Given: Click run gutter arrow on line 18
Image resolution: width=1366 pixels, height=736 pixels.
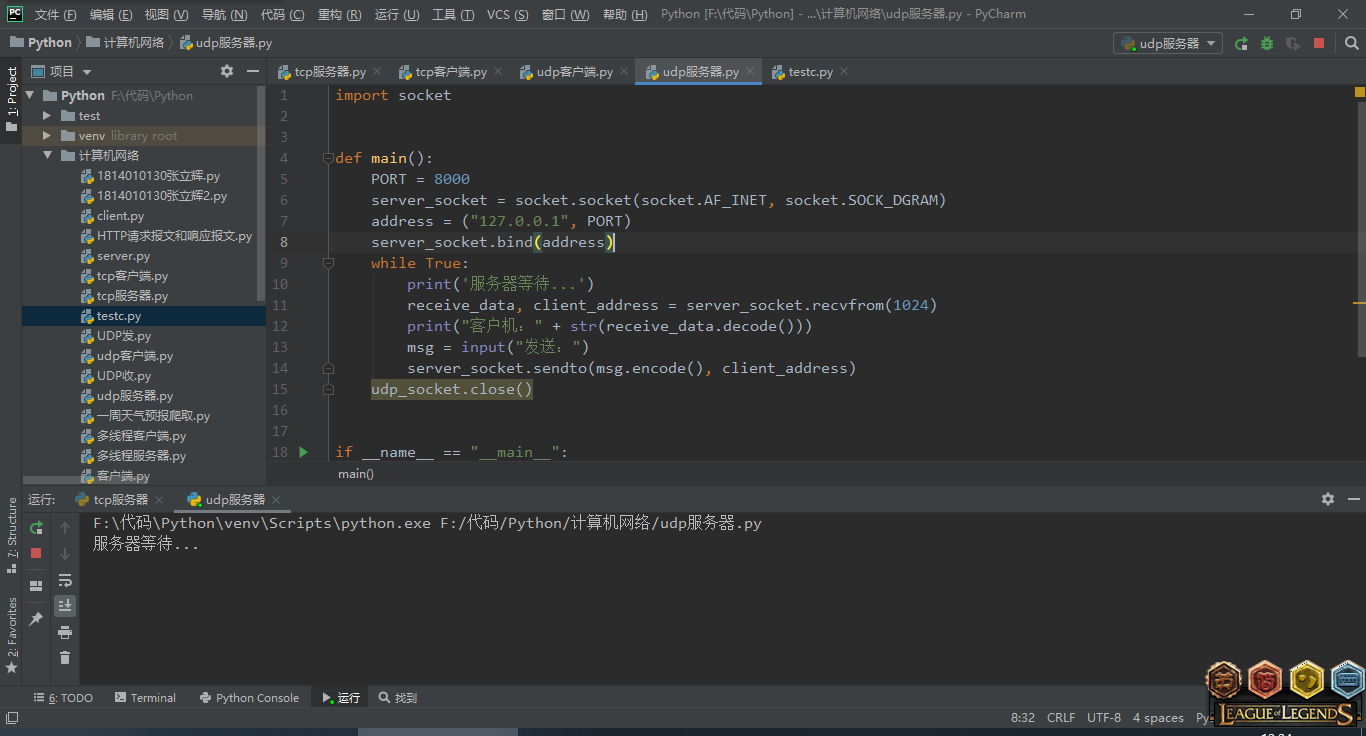Looking at the screenshot, I should coord(303,452).
